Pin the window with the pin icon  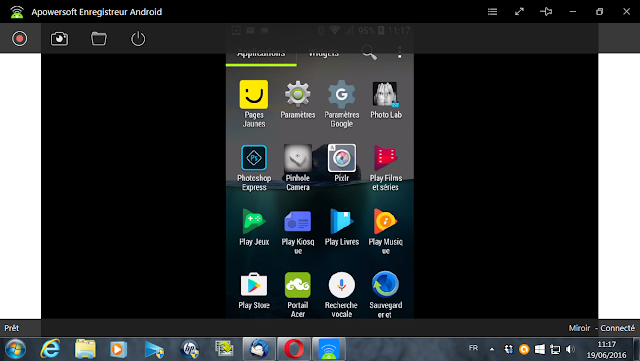[546, 11]
